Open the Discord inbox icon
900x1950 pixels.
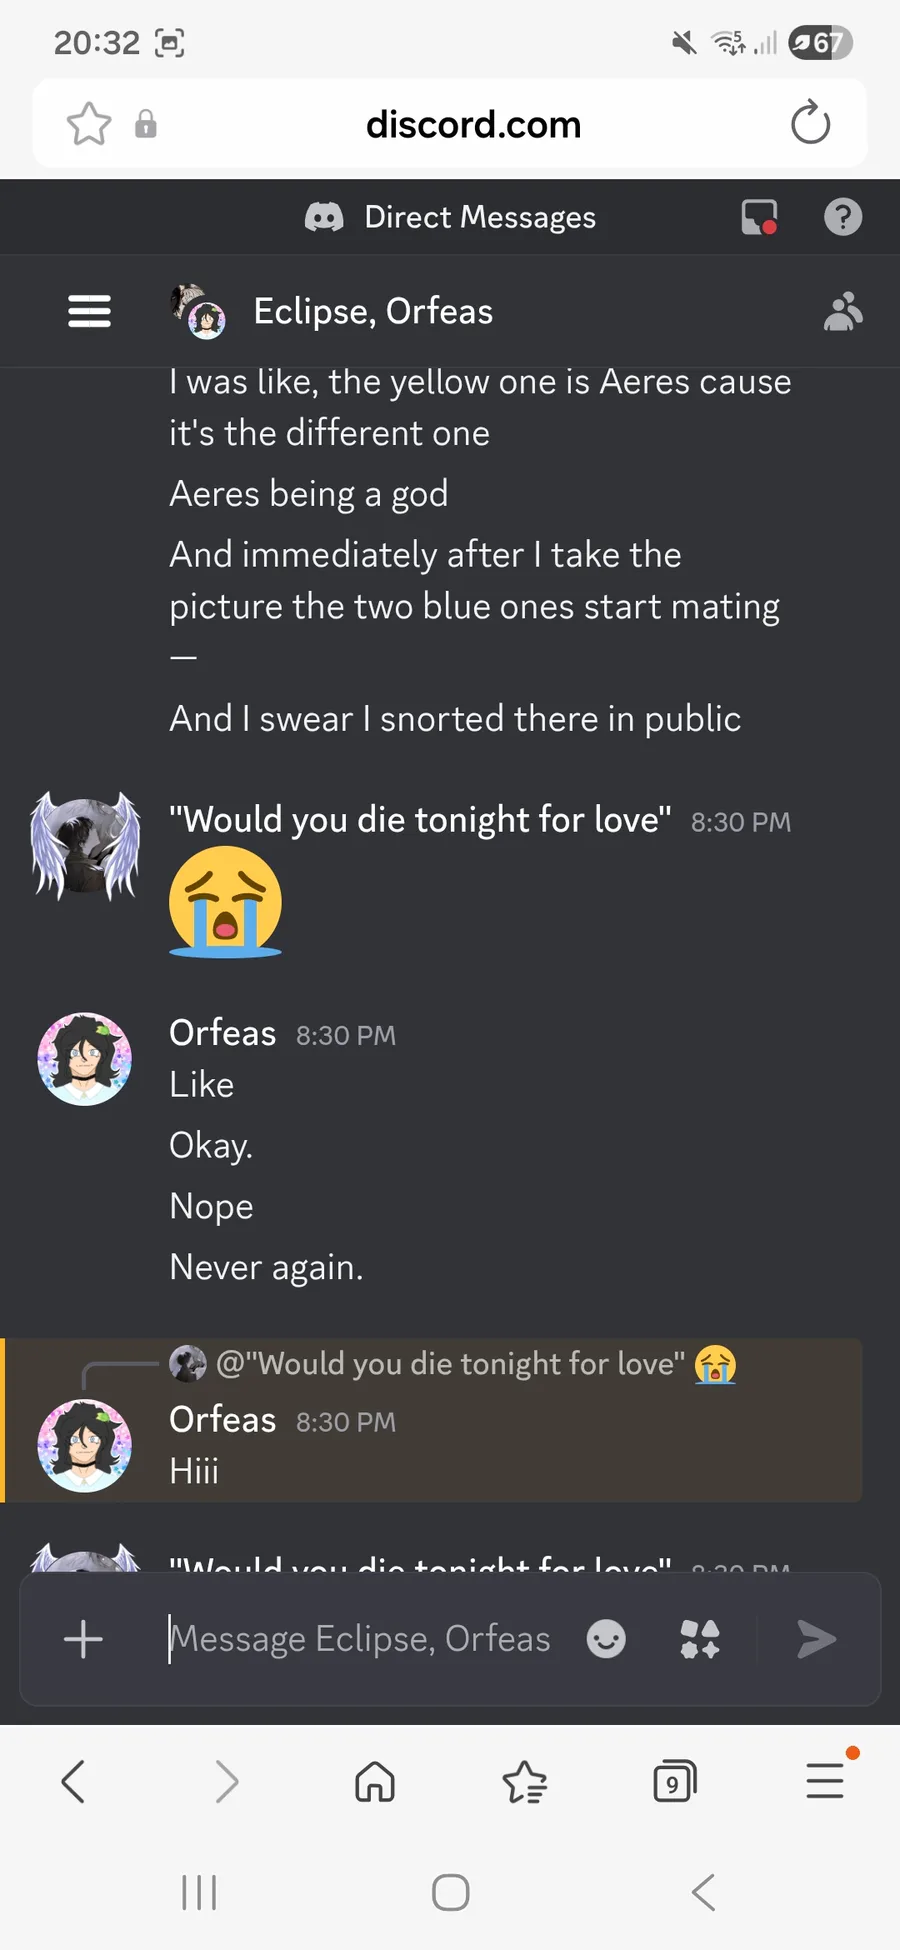759,217
